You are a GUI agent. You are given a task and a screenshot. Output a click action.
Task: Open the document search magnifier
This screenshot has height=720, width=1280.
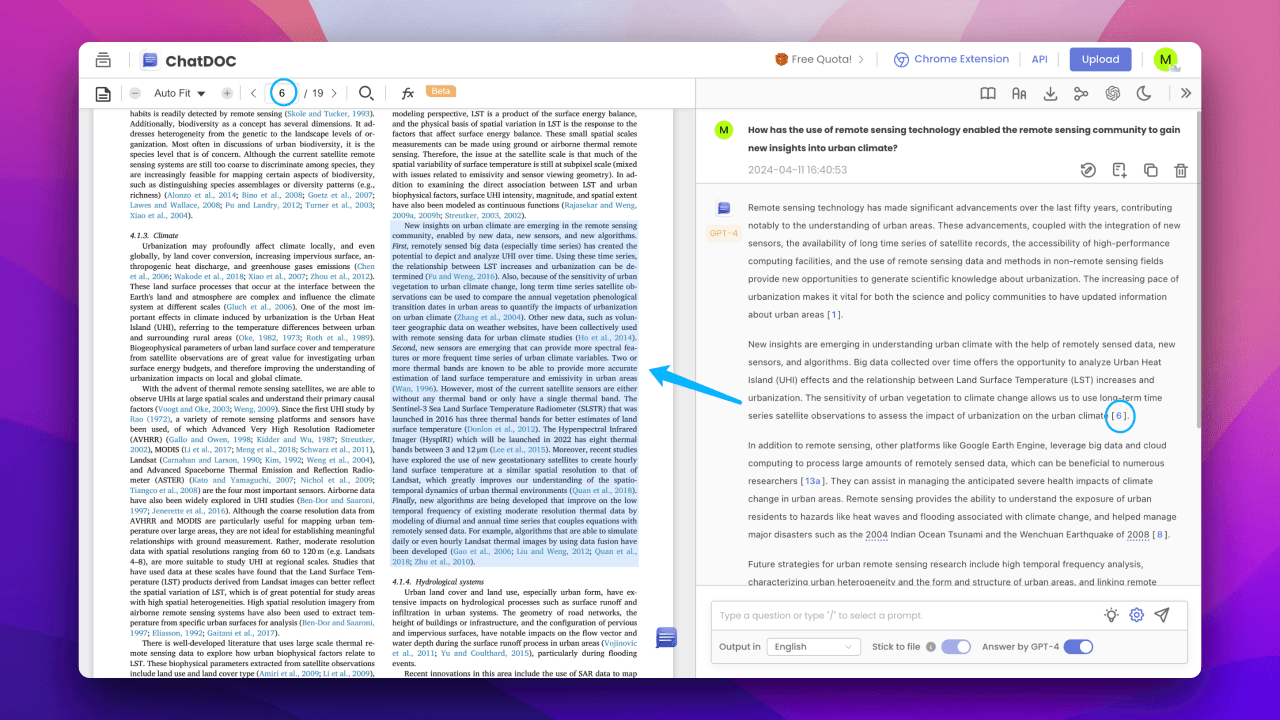point(366,93)
